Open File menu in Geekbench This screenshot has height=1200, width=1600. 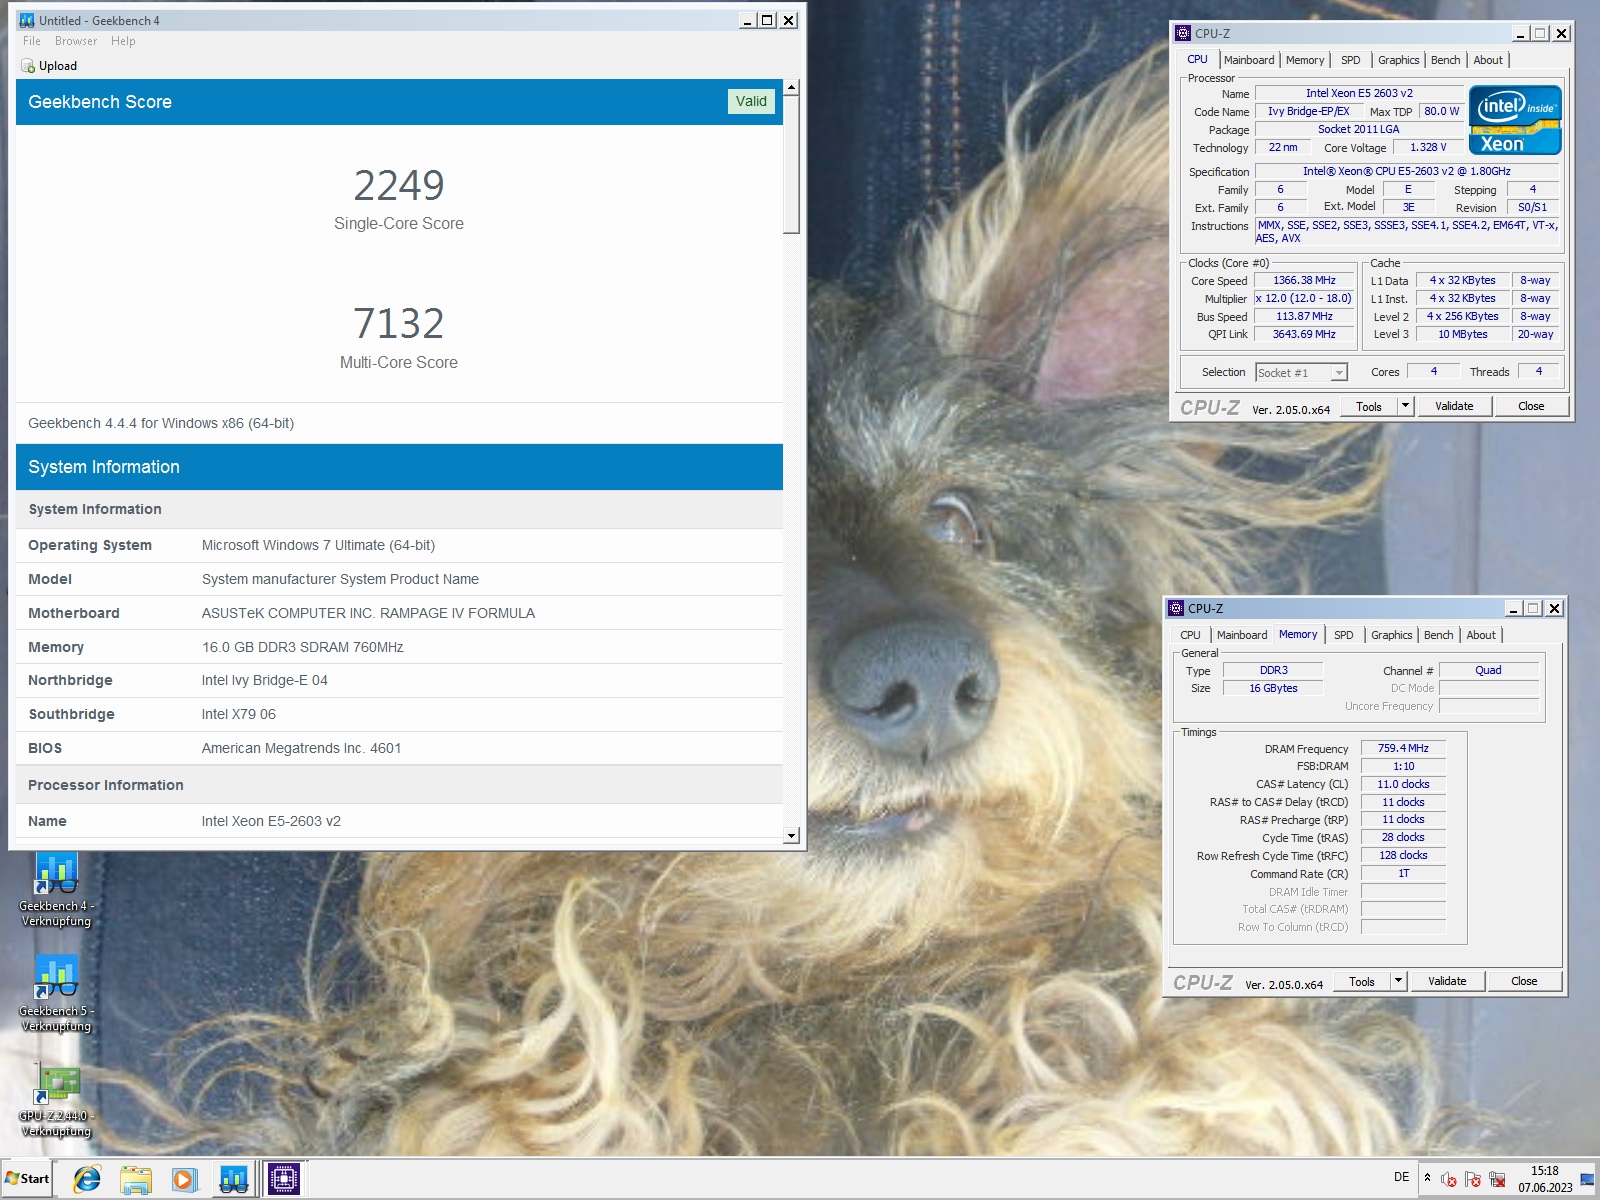coord(32,41)
